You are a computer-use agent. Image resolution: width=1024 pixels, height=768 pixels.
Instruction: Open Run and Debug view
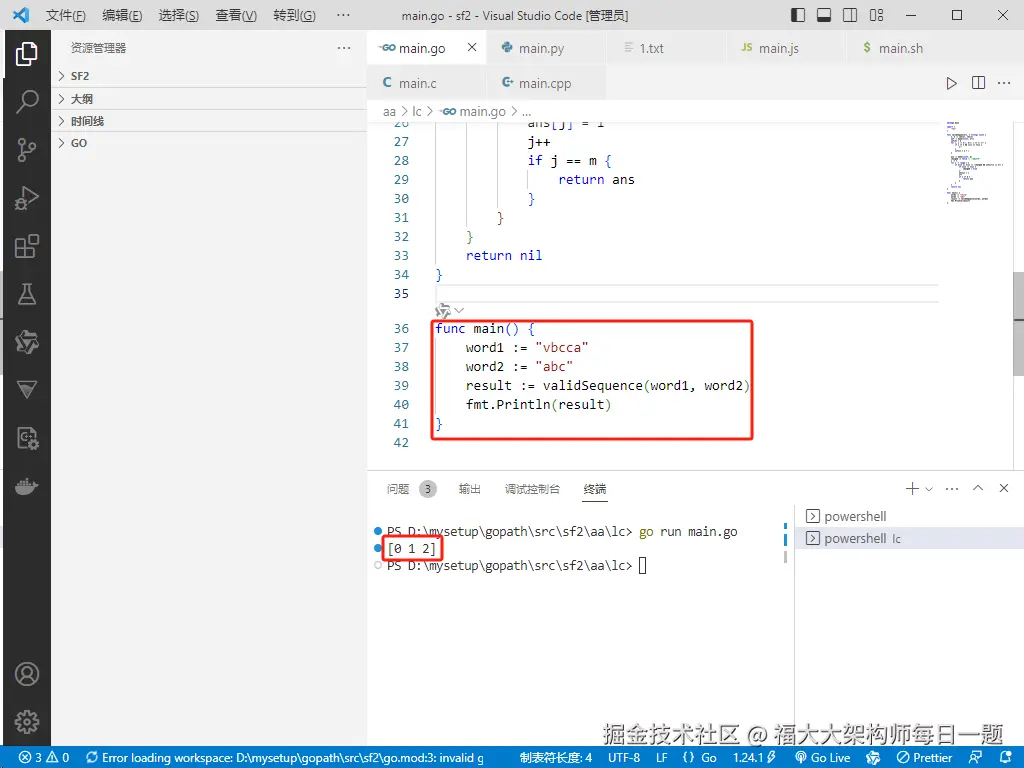[x=27, y=198]
